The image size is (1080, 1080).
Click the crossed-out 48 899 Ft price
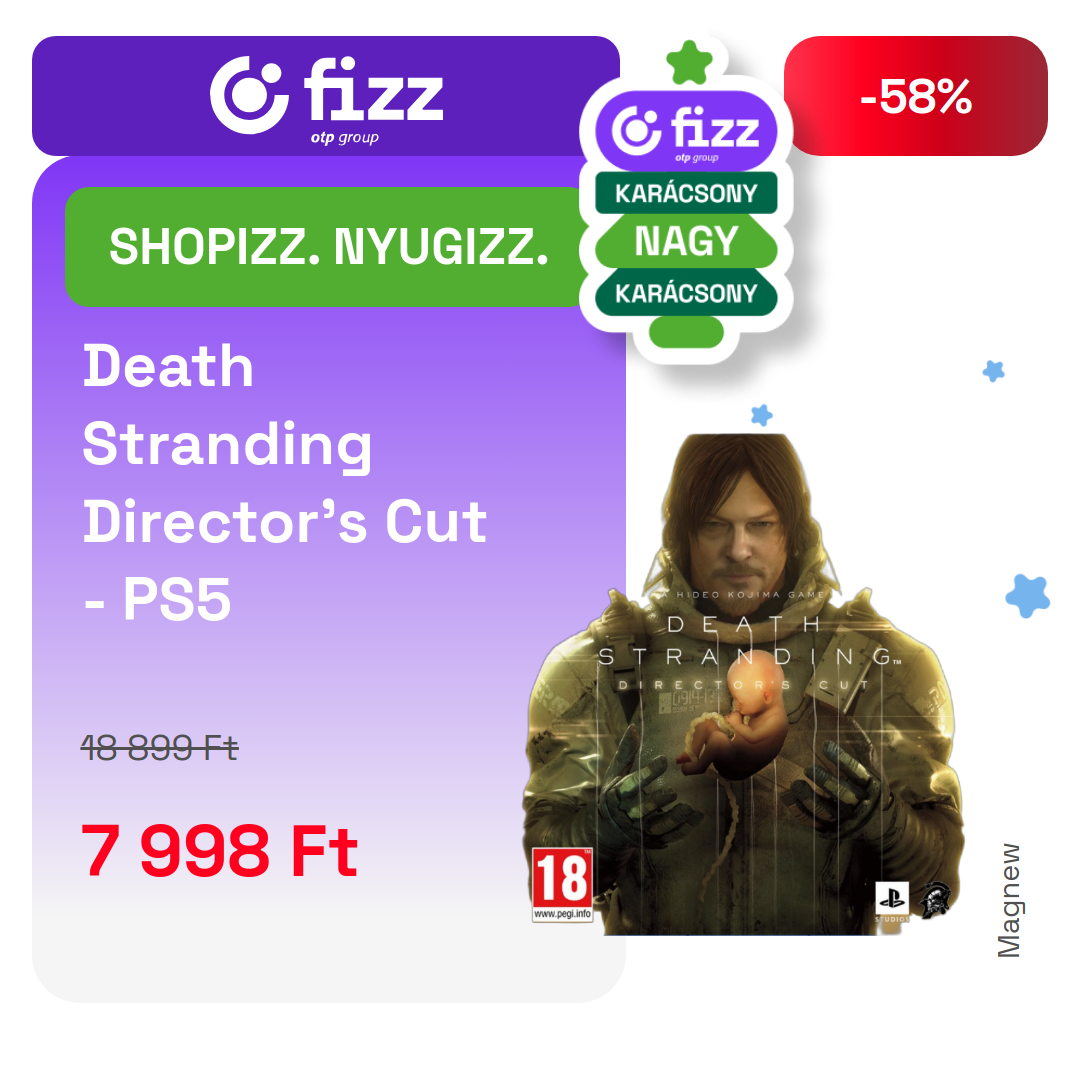tap(159, 747)
